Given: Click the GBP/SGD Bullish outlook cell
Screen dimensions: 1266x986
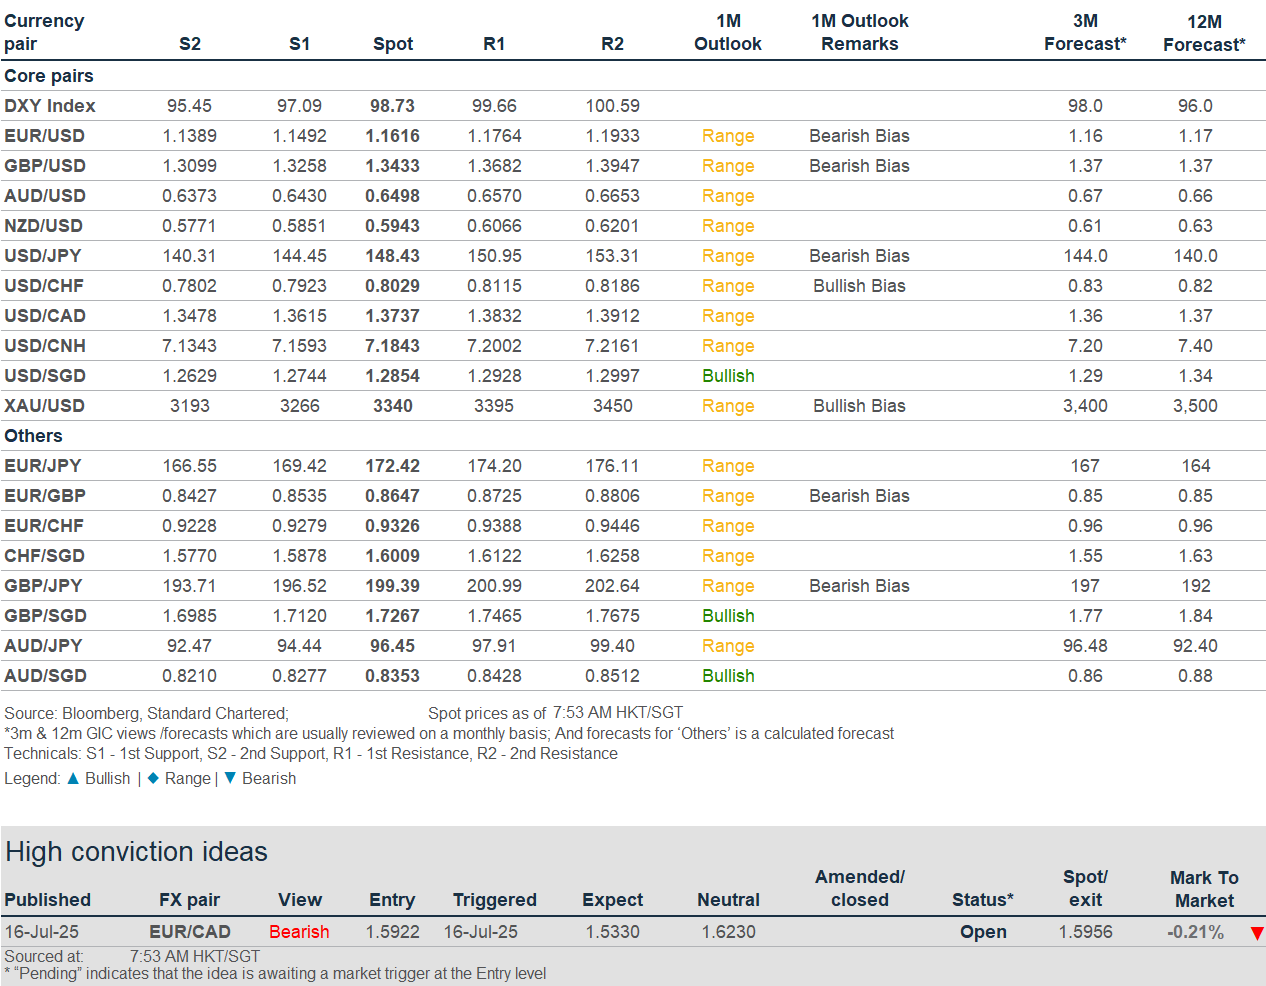Looking at the screenshot, I should [x=728, y=616].
